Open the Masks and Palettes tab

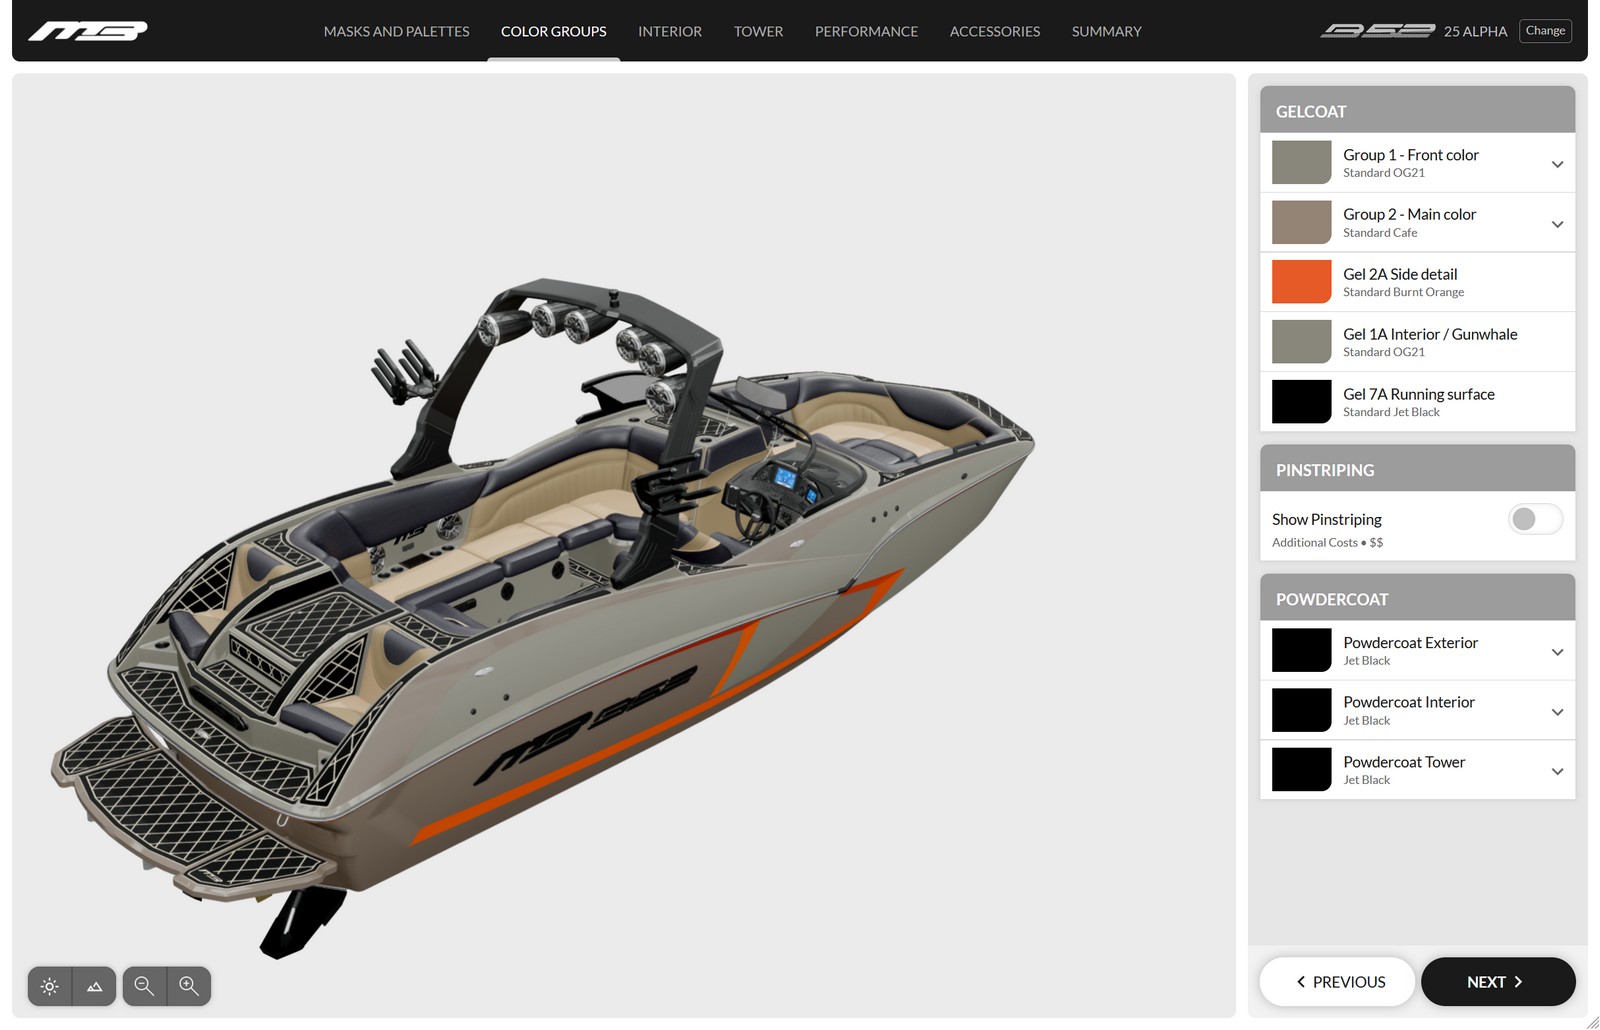pos(396,31)
